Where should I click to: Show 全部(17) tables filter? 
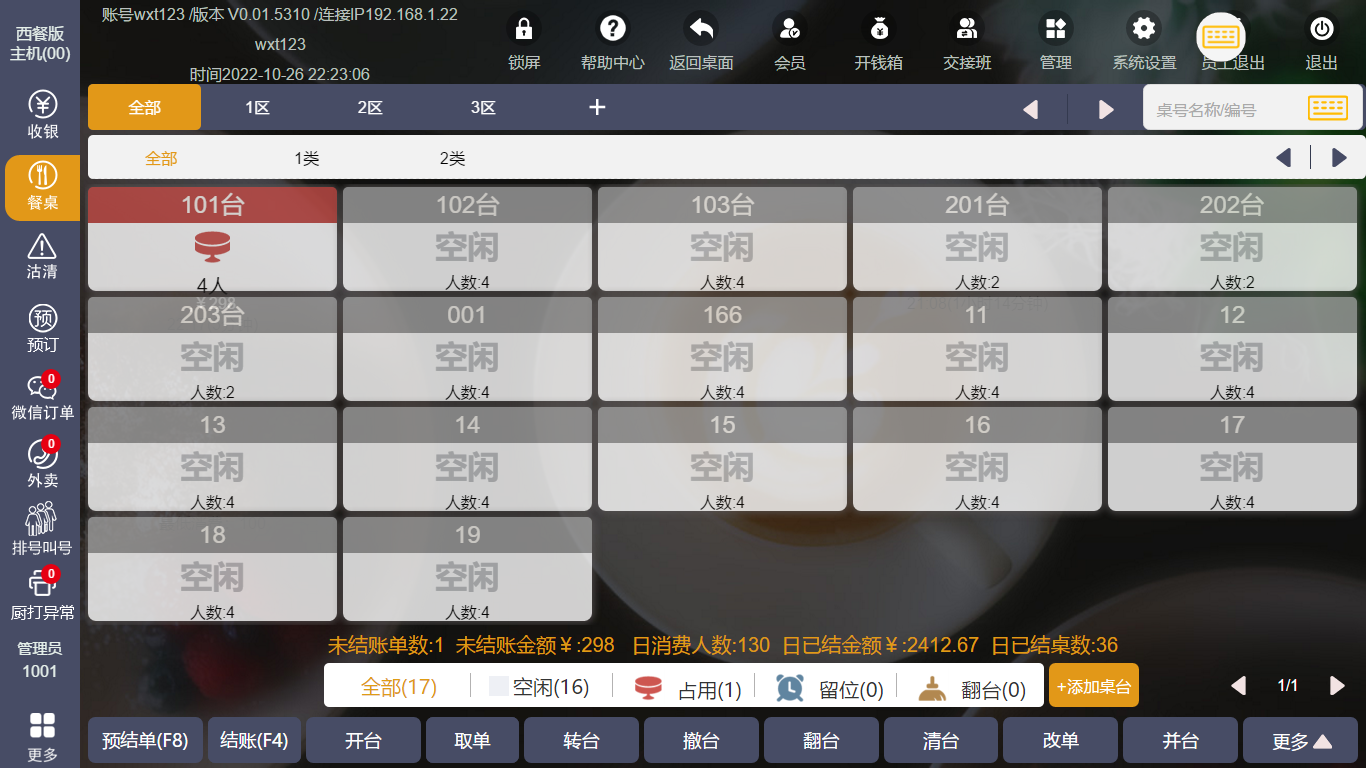(x=398, y=687)
